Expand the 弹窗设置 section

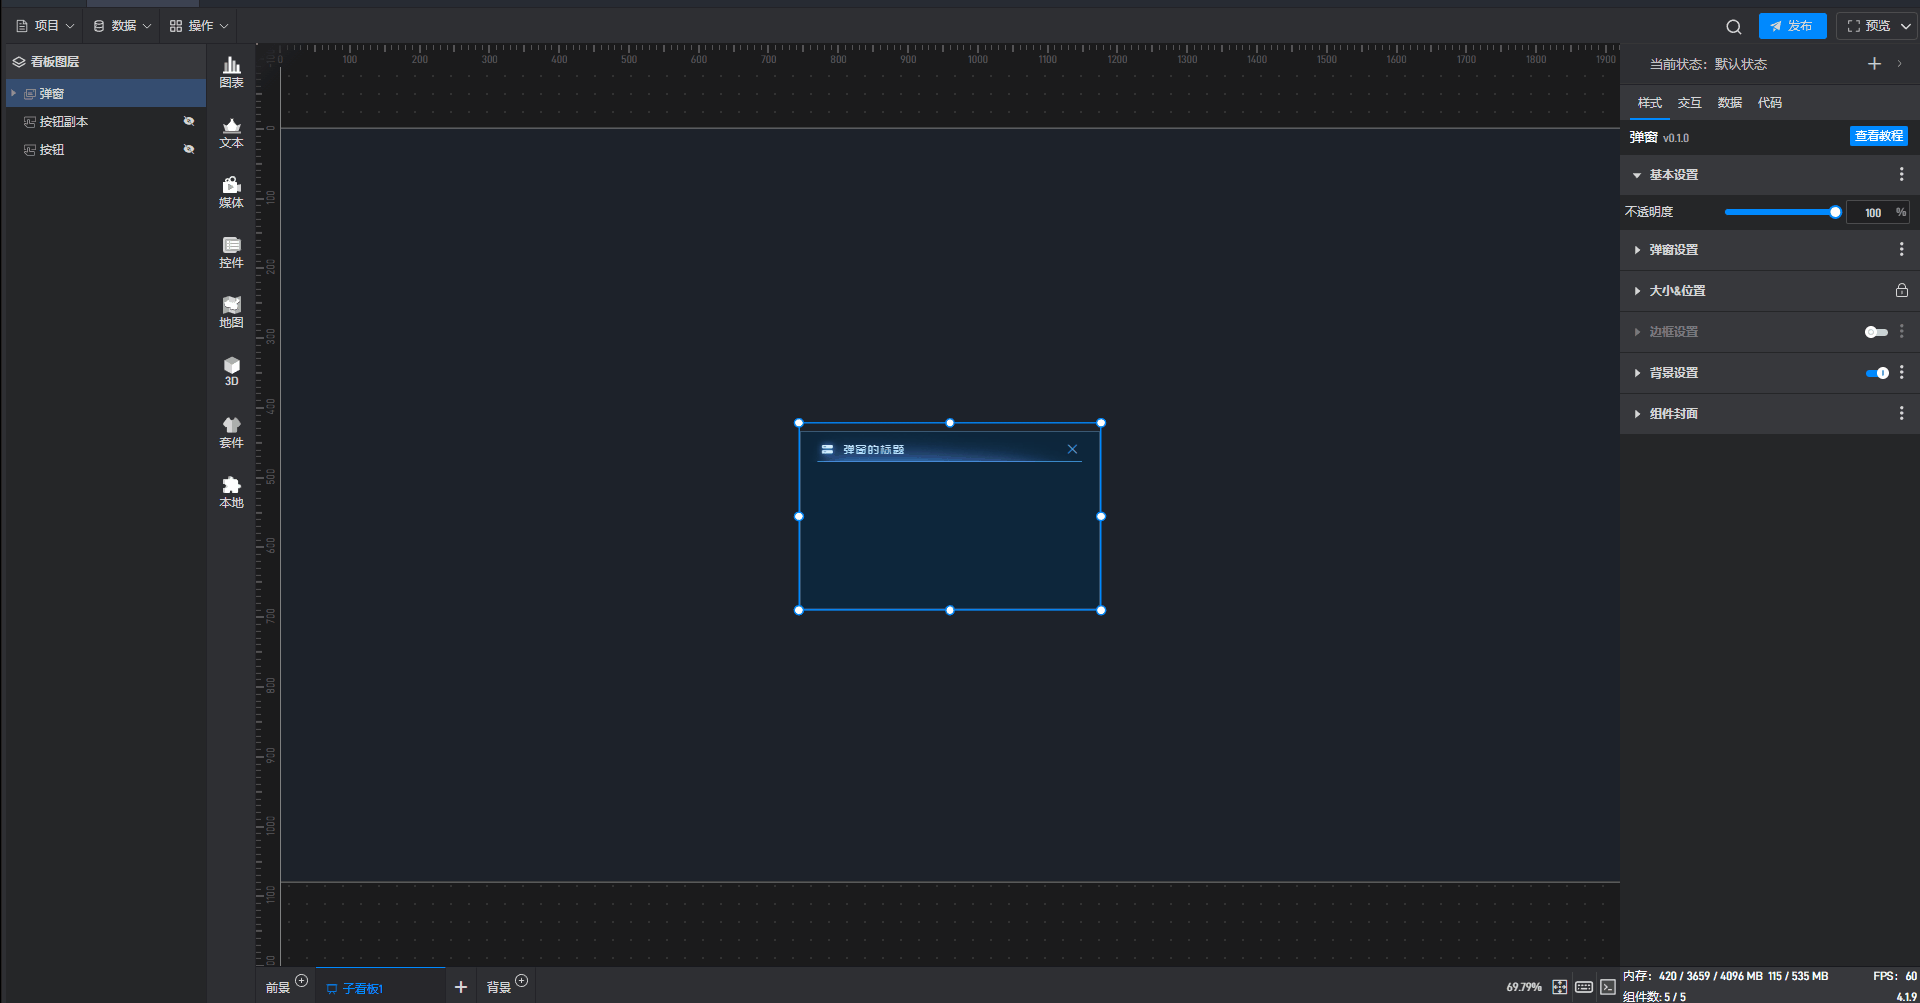(x=1673, y=250)
